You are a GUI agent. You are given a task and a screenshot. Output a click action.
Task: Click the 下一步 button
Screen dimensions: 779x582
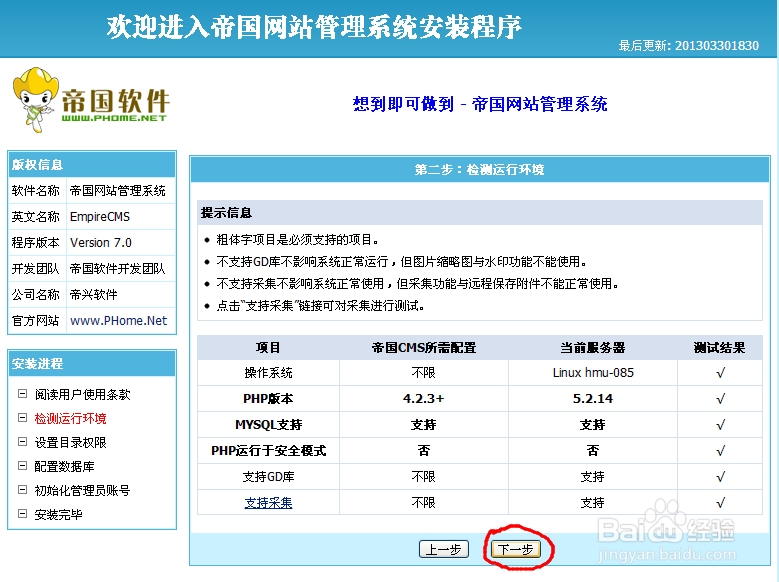click(516, 549)
